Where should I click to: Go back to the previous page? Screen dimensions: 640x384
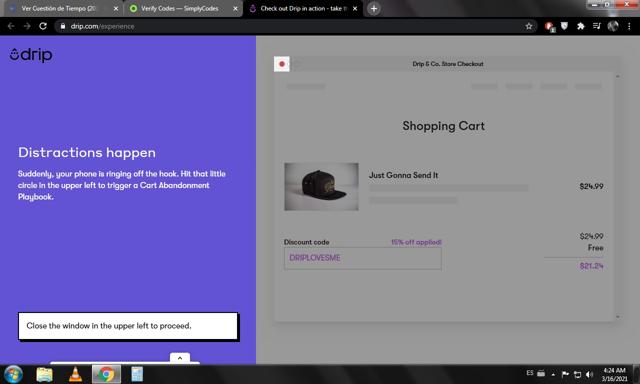(x=11, y=26)
